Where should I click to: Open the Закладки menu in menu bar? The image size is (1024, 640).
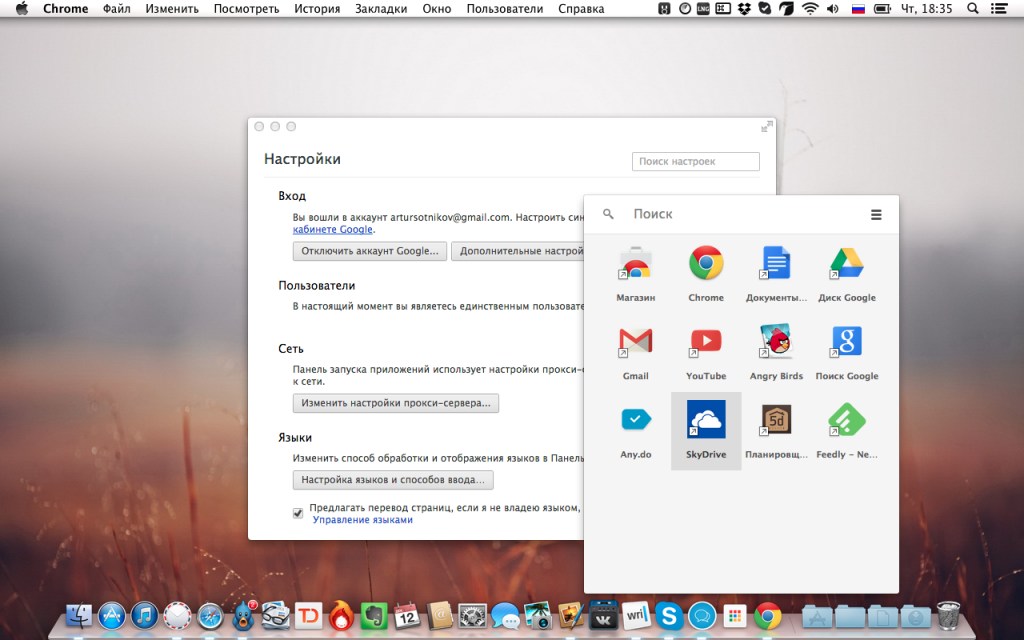point(381,9)
